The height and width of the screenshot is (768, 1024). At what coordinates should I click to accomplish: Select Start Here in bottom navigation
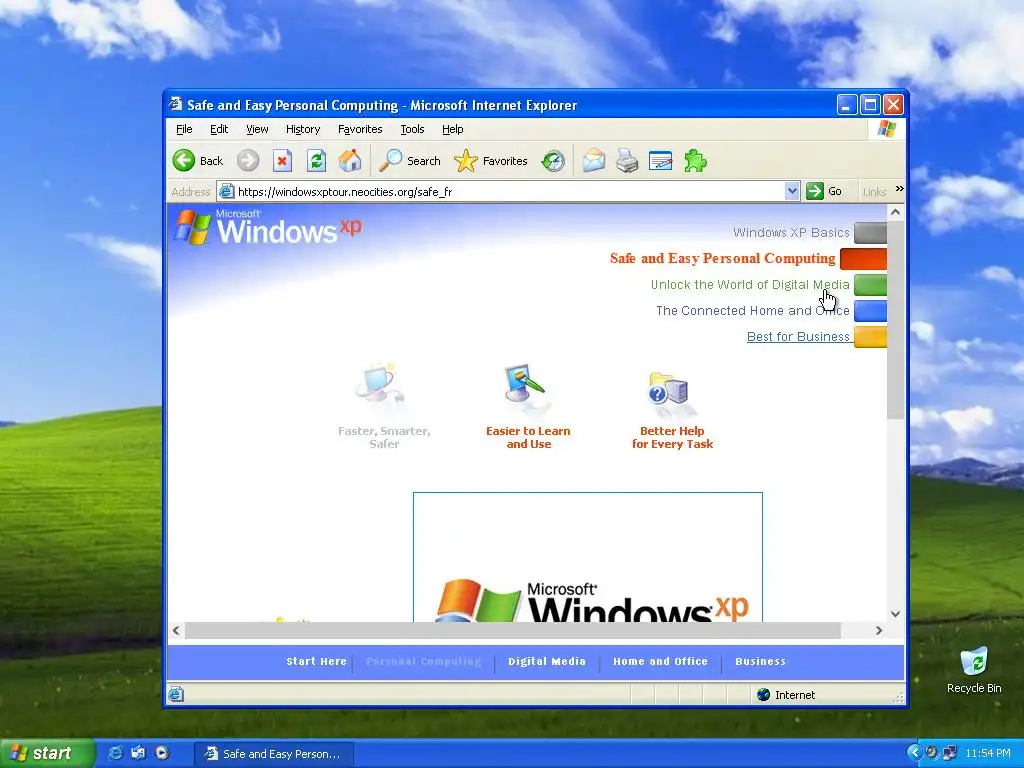[x=316, y=661]
